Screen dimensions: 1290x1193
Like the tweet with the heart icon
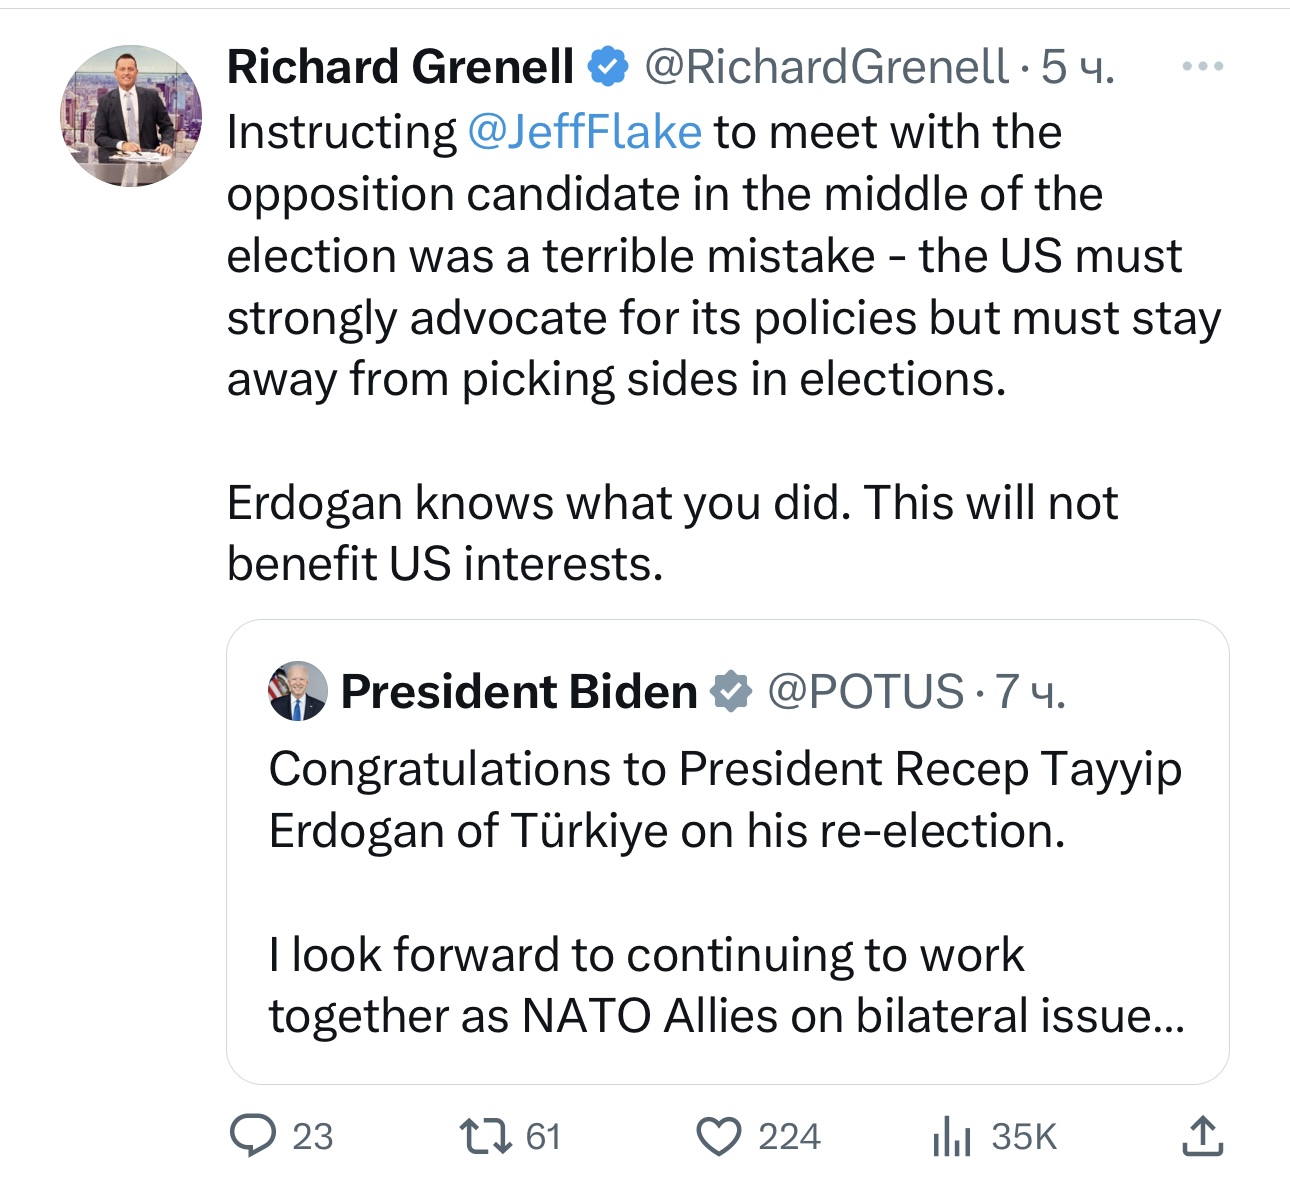pos(718,1137)
